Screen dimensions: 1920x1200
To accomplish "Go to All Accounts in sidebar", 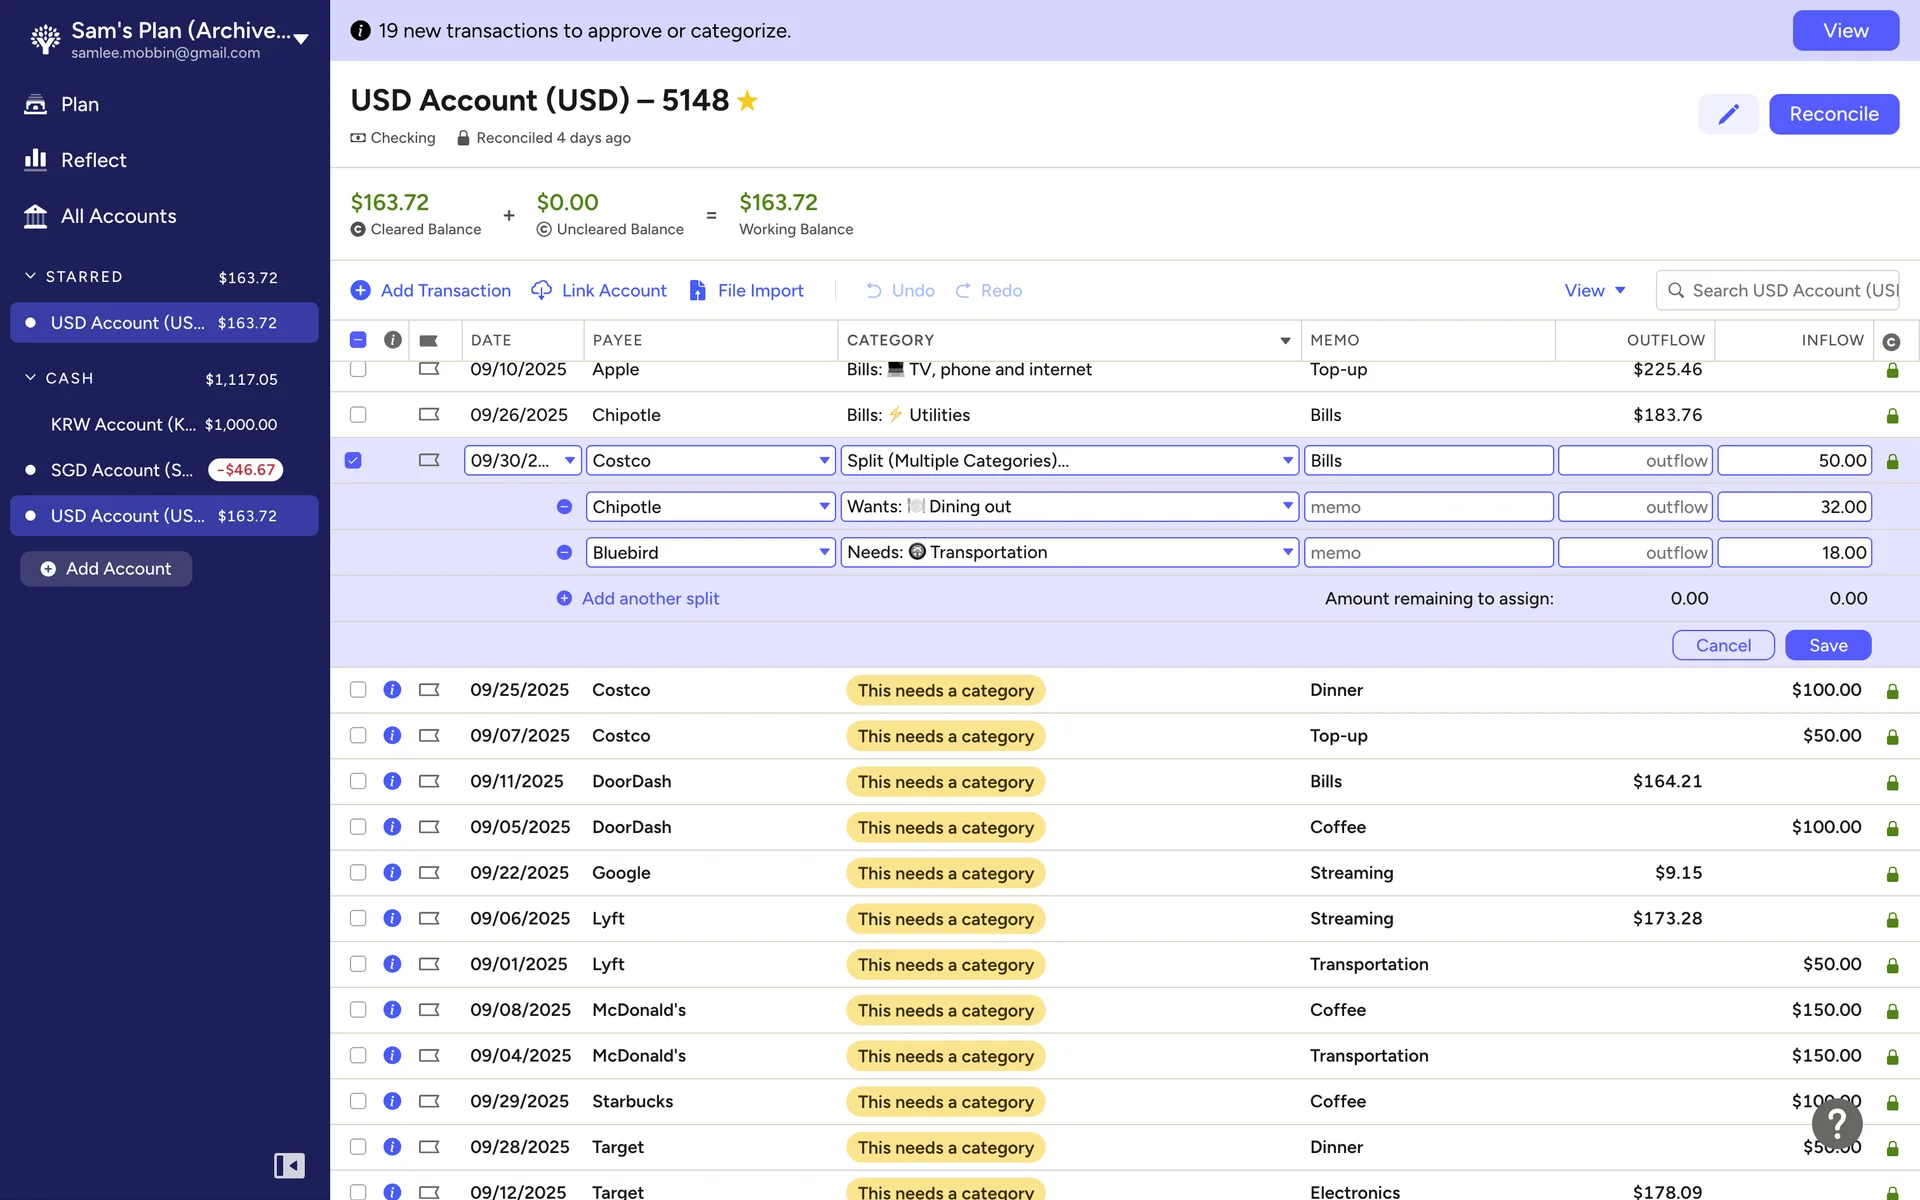I will click(x=118, y=216).
